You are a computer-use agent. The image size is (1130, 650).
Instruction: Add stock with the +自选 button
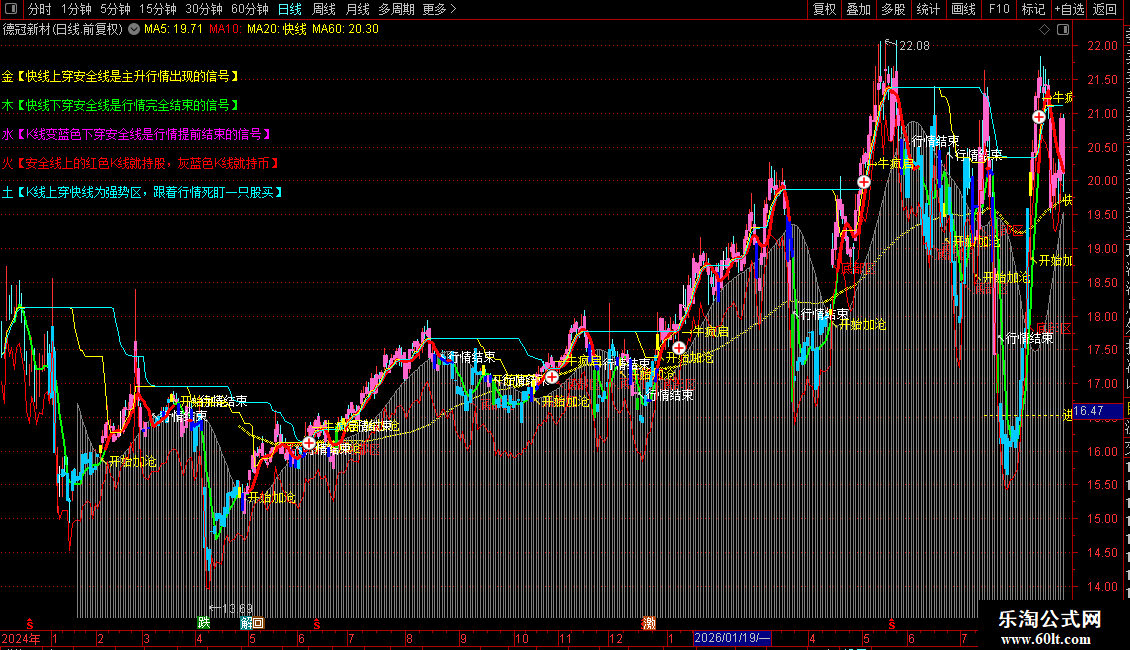(1069, 9)
